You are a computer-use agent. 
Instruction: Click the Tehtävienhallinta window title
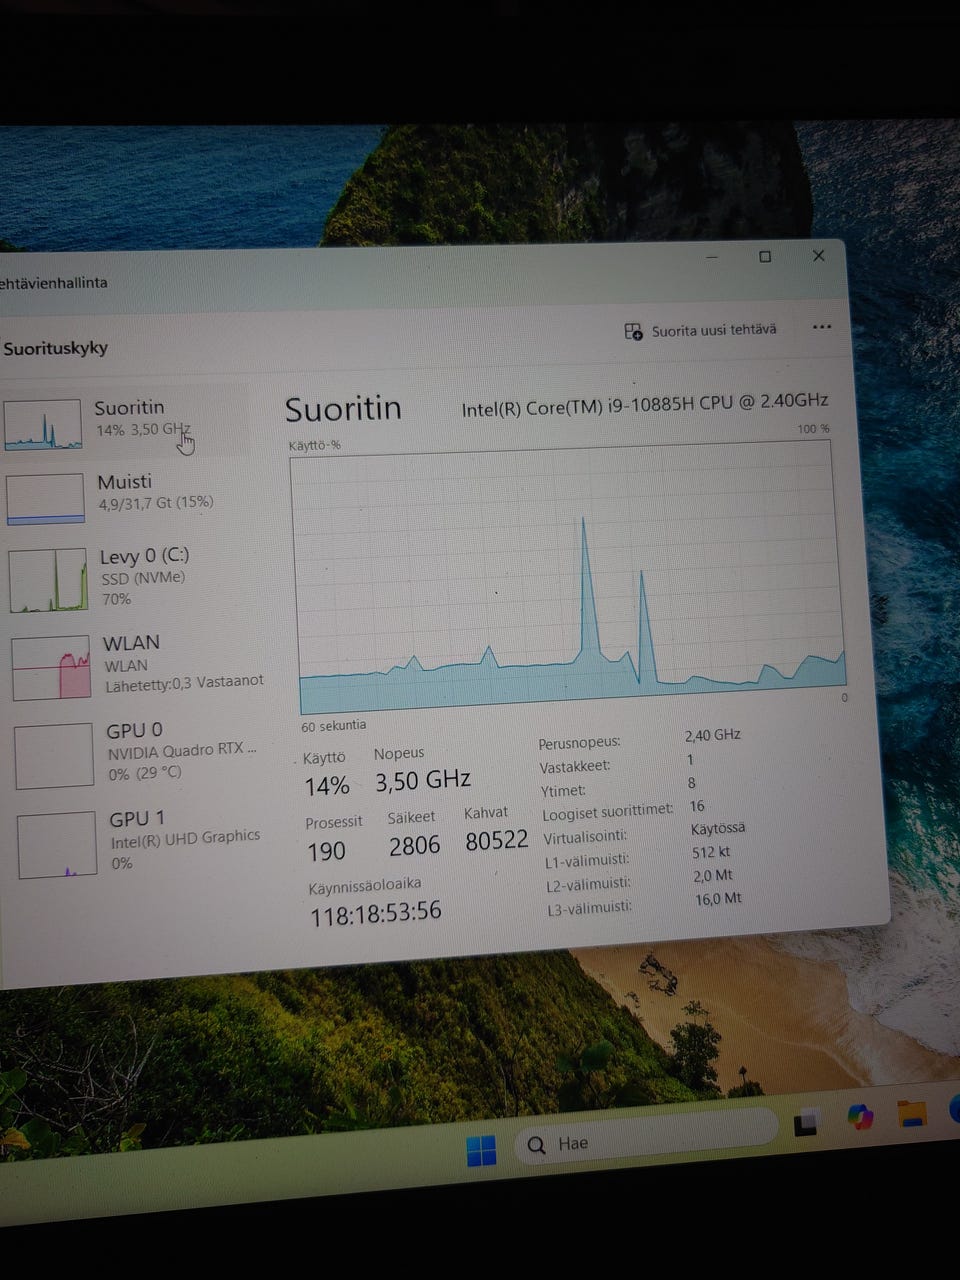(54, 283)
